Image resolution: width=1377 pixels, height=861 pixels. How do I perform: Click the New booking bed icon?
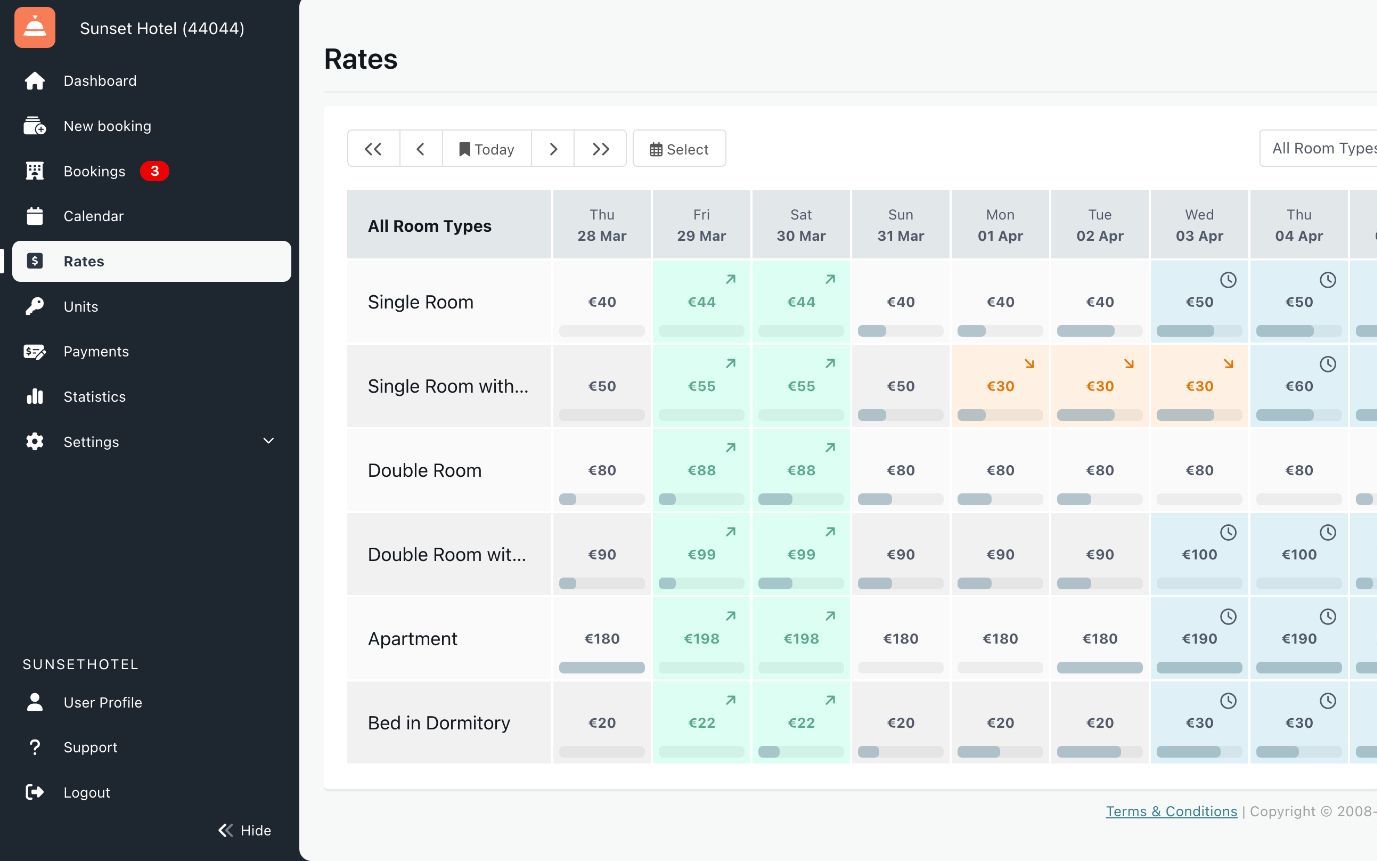(35, 126)
